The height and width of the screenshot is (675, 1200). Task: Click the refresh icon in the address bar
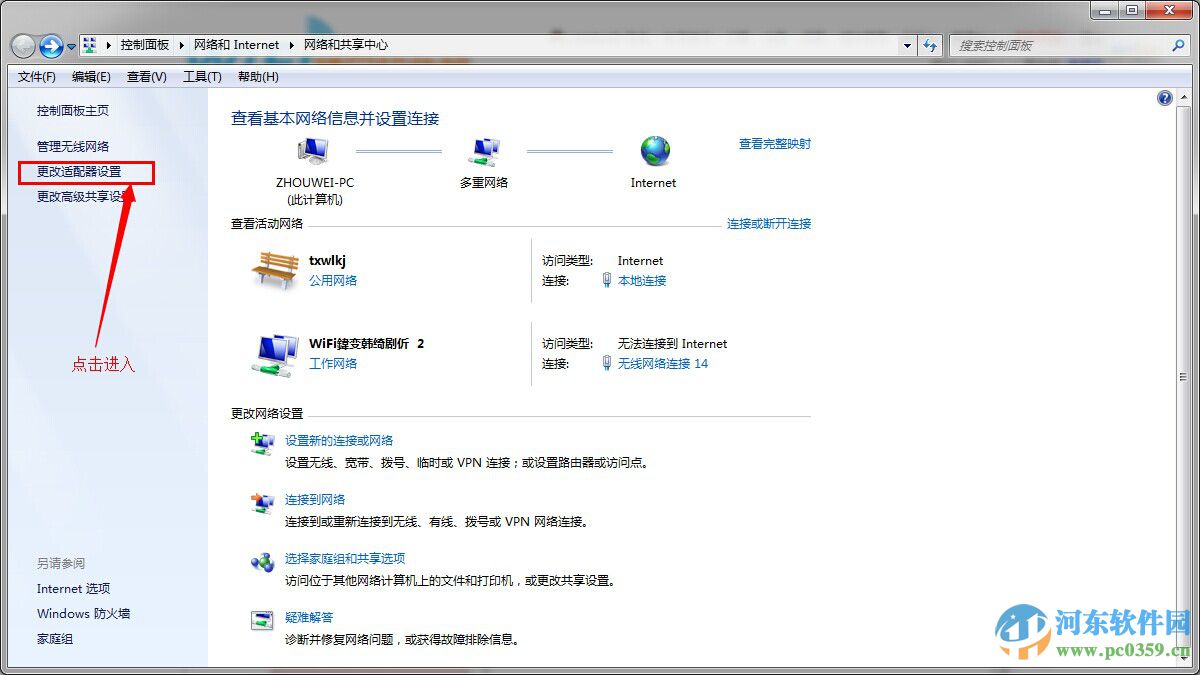[x=930, y=45]
